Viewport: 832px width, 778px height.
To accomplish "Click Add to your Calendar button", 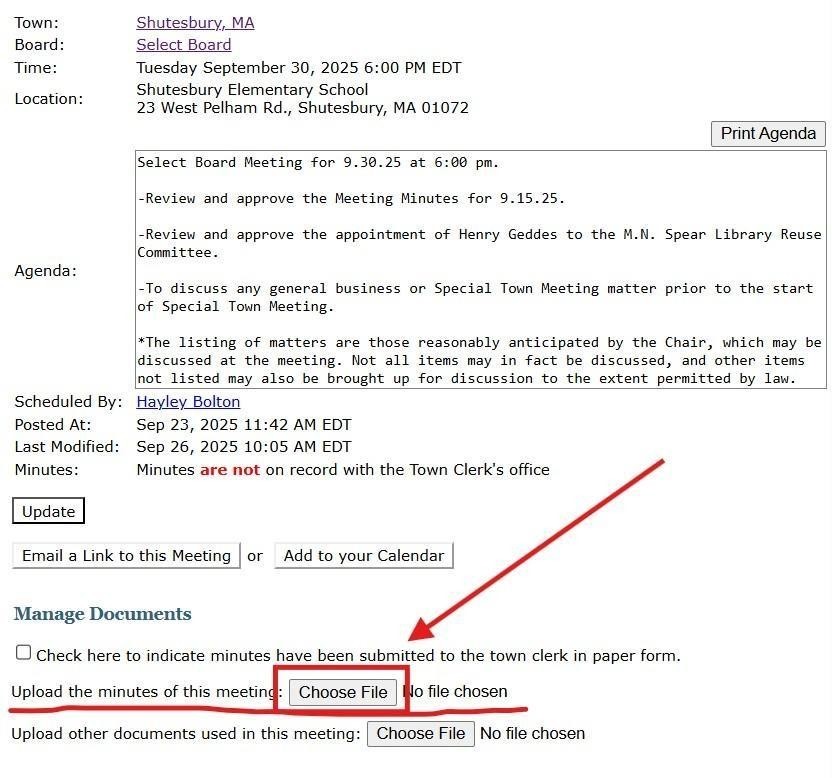I will coord(363,556).
